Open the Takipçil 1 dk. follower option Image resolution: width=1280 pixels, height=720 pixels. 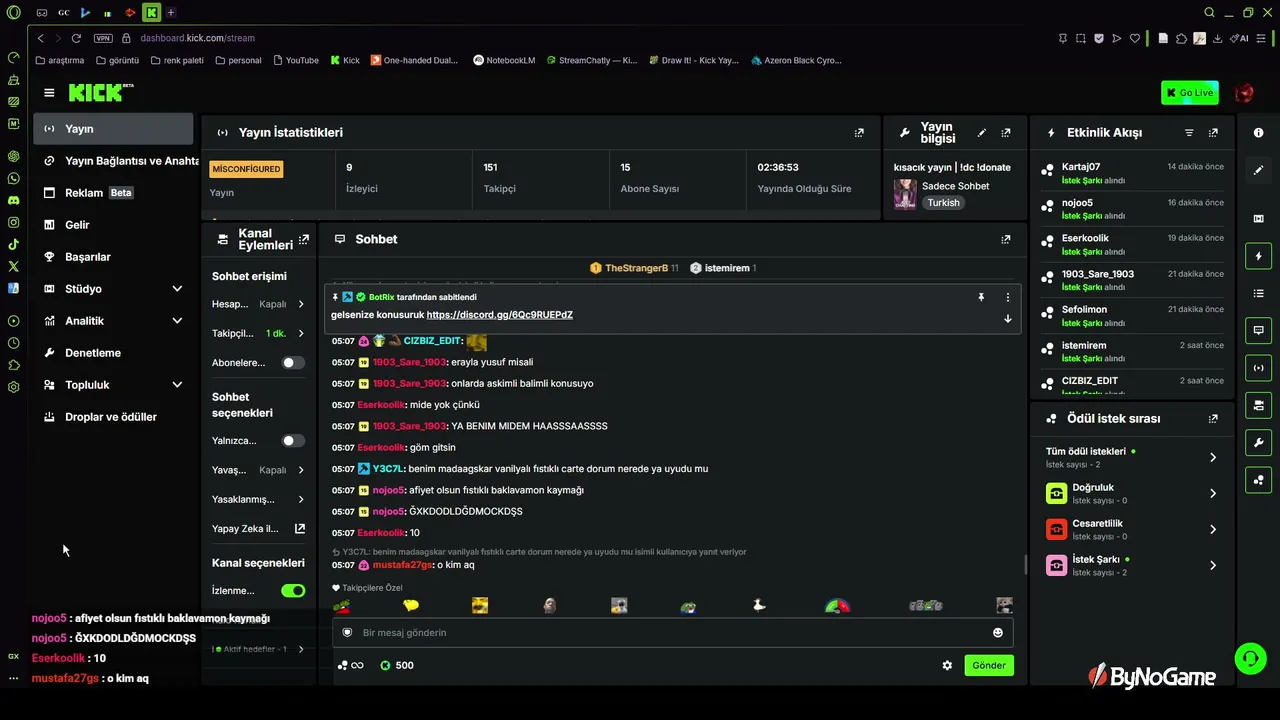click(x=259, y=333)
